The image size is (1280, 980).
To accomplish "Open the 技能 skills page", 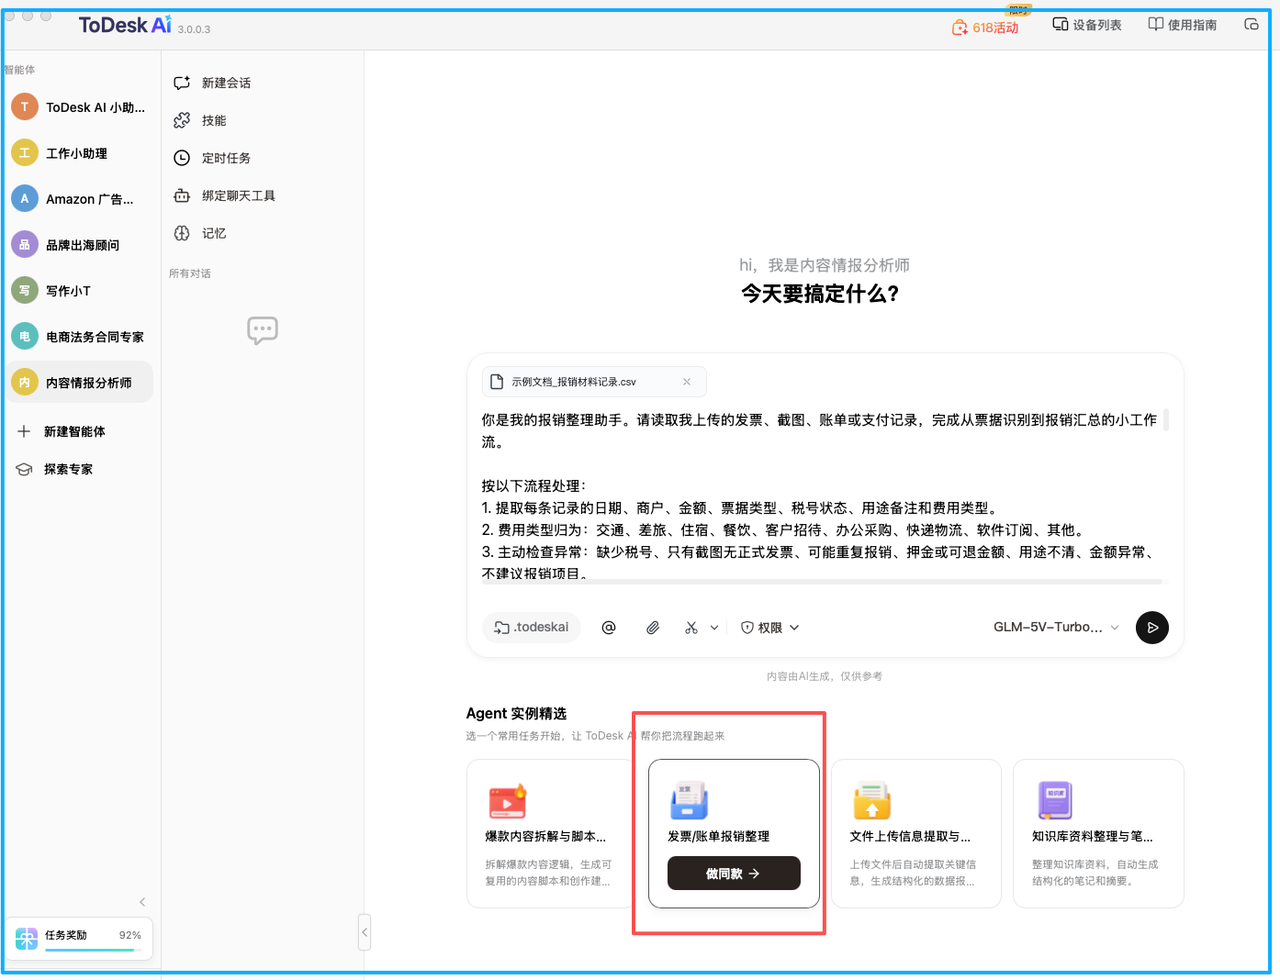I will 200,120.
